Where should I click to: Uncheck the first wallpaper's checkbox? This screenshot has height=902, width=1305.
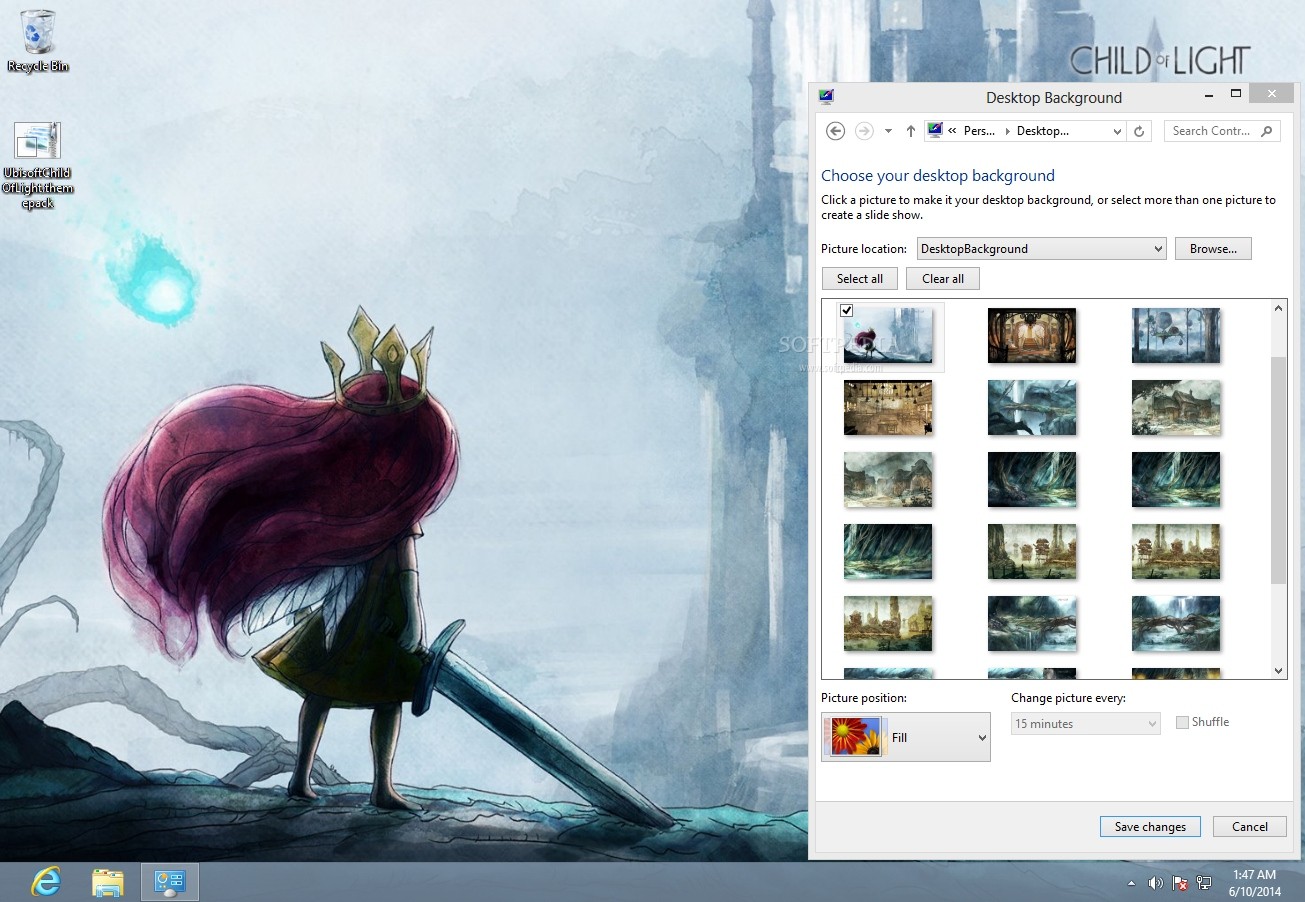(847, 310)
